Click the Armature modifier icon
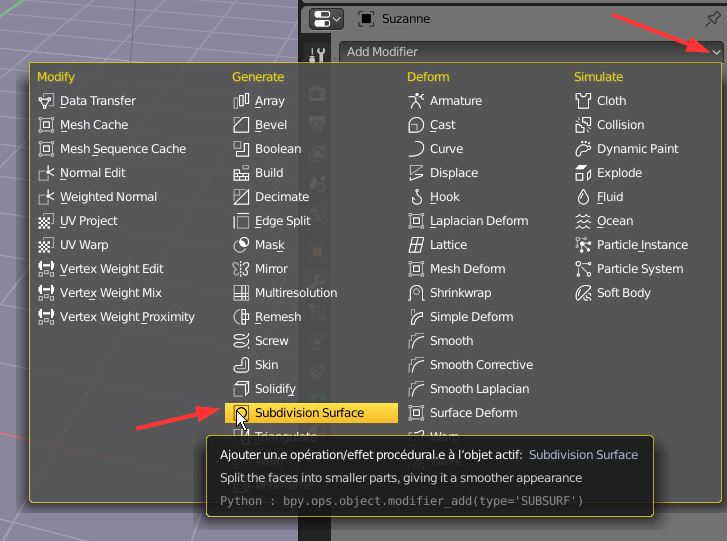727x541 pixels. [416, 101]
